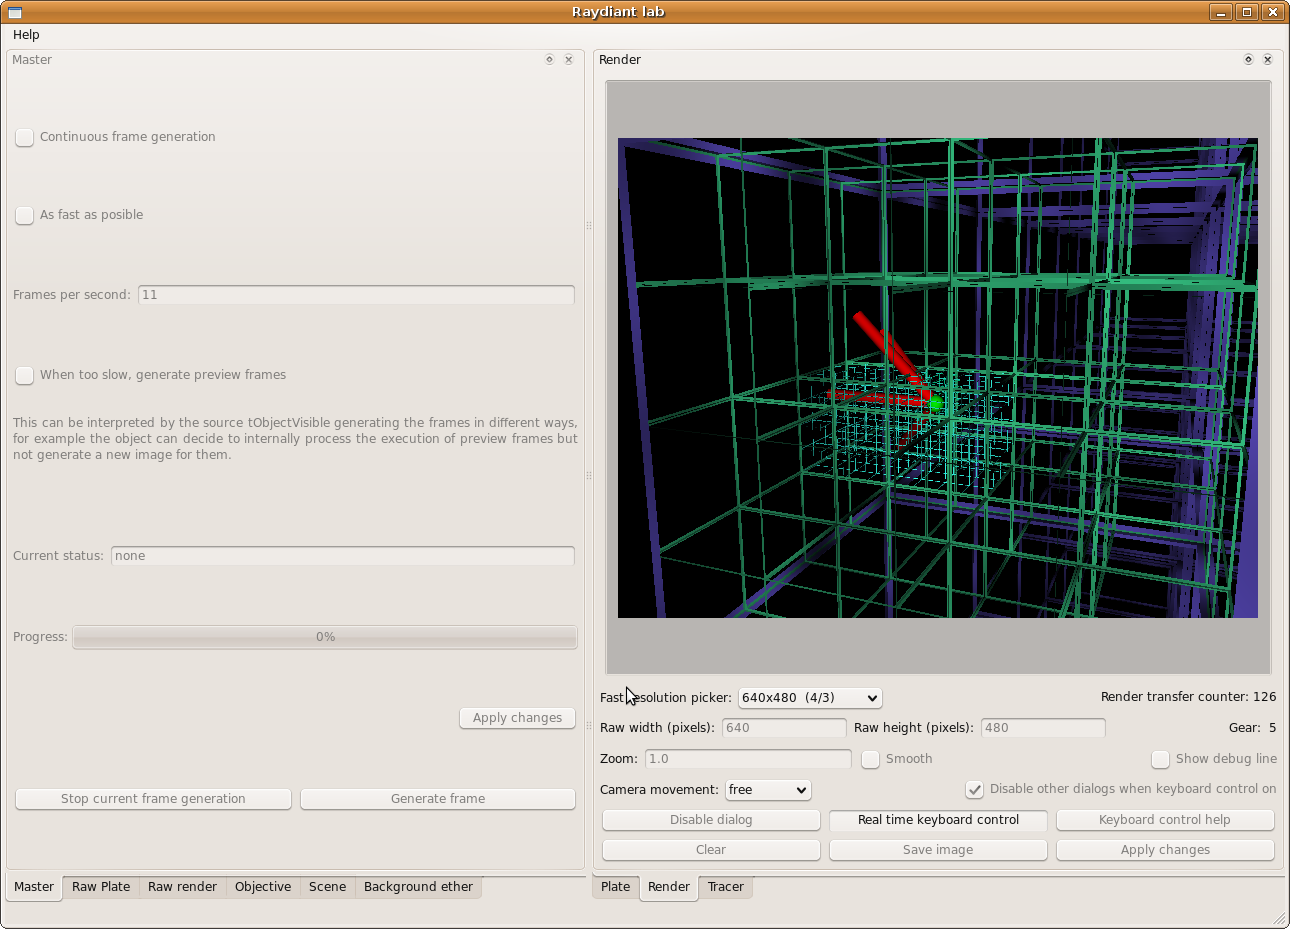Open the Help menu
1290x929 pixels.
tap(26, 35)
